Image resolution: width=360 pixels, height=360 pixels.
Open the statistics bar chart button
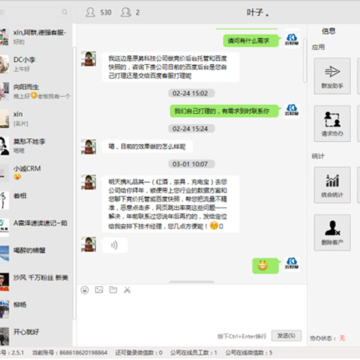[332, 185]
